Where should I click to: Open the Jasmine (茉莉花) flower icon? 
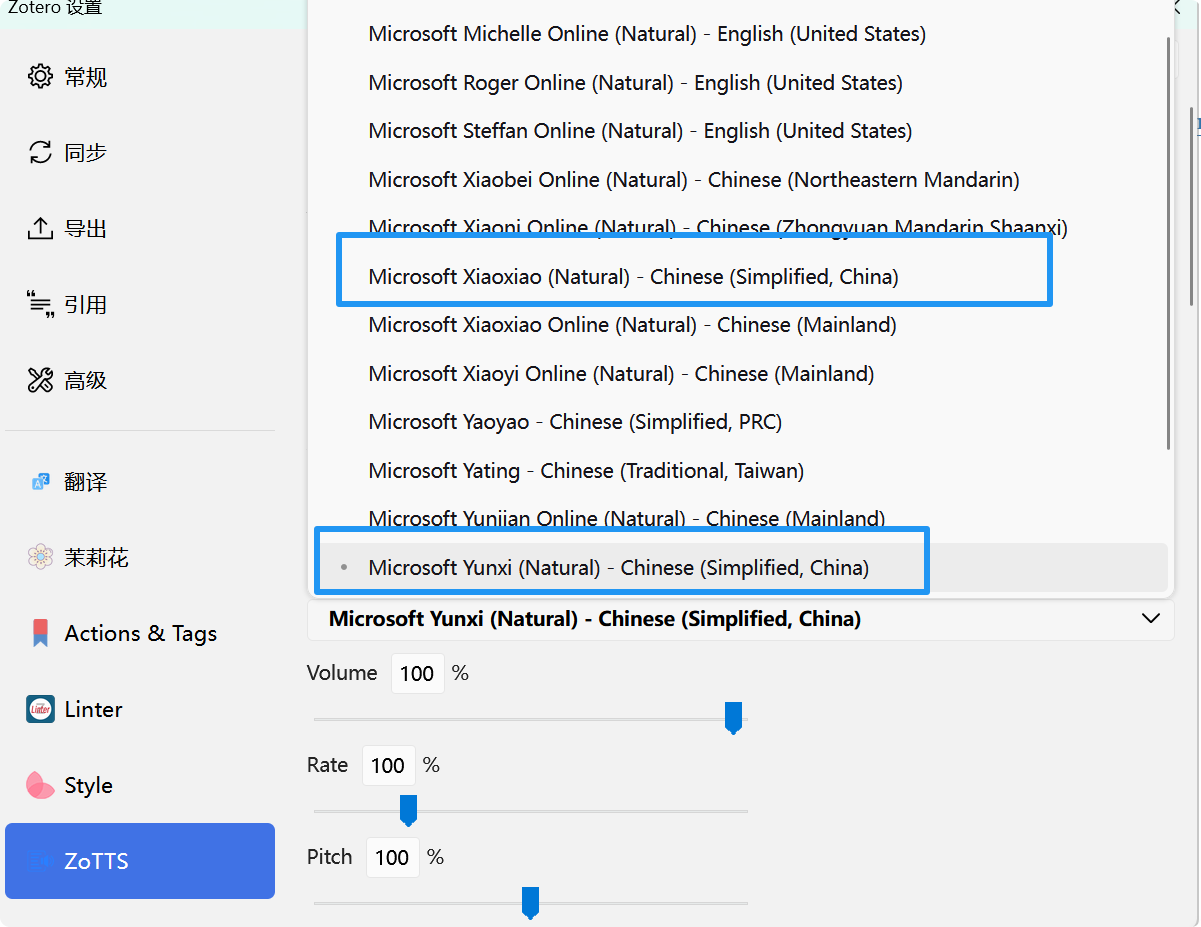coord(40,558)
